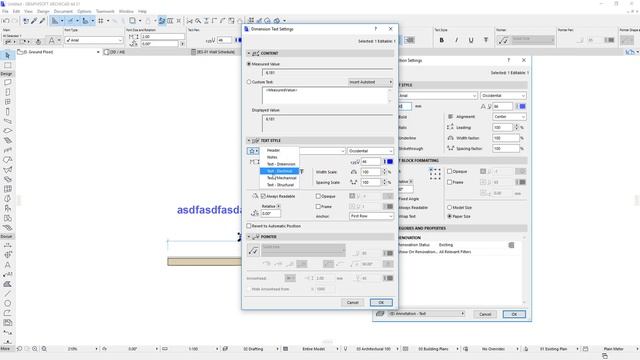Click Renovation Status icon in background settings dialog

point(511,245)
